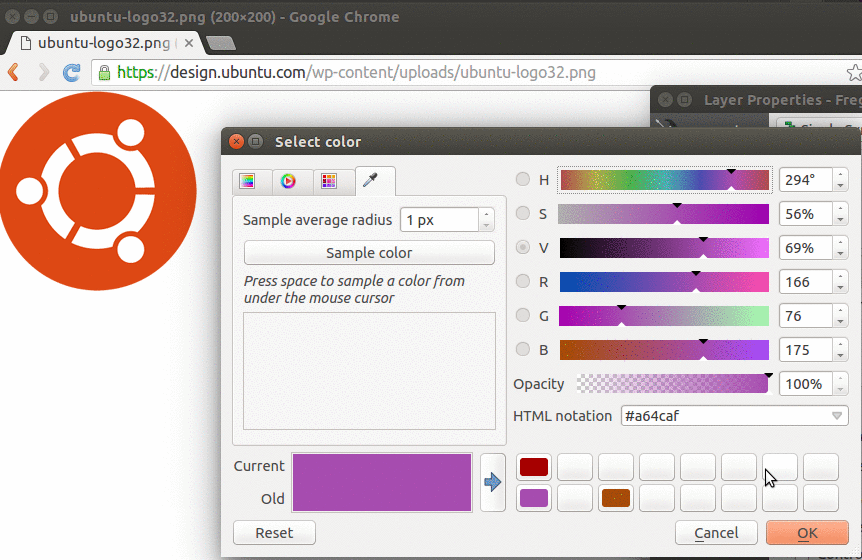The height and width of the screenshot is (560, 862).
Task: Click the Reset button
Action: click(274, 533)
